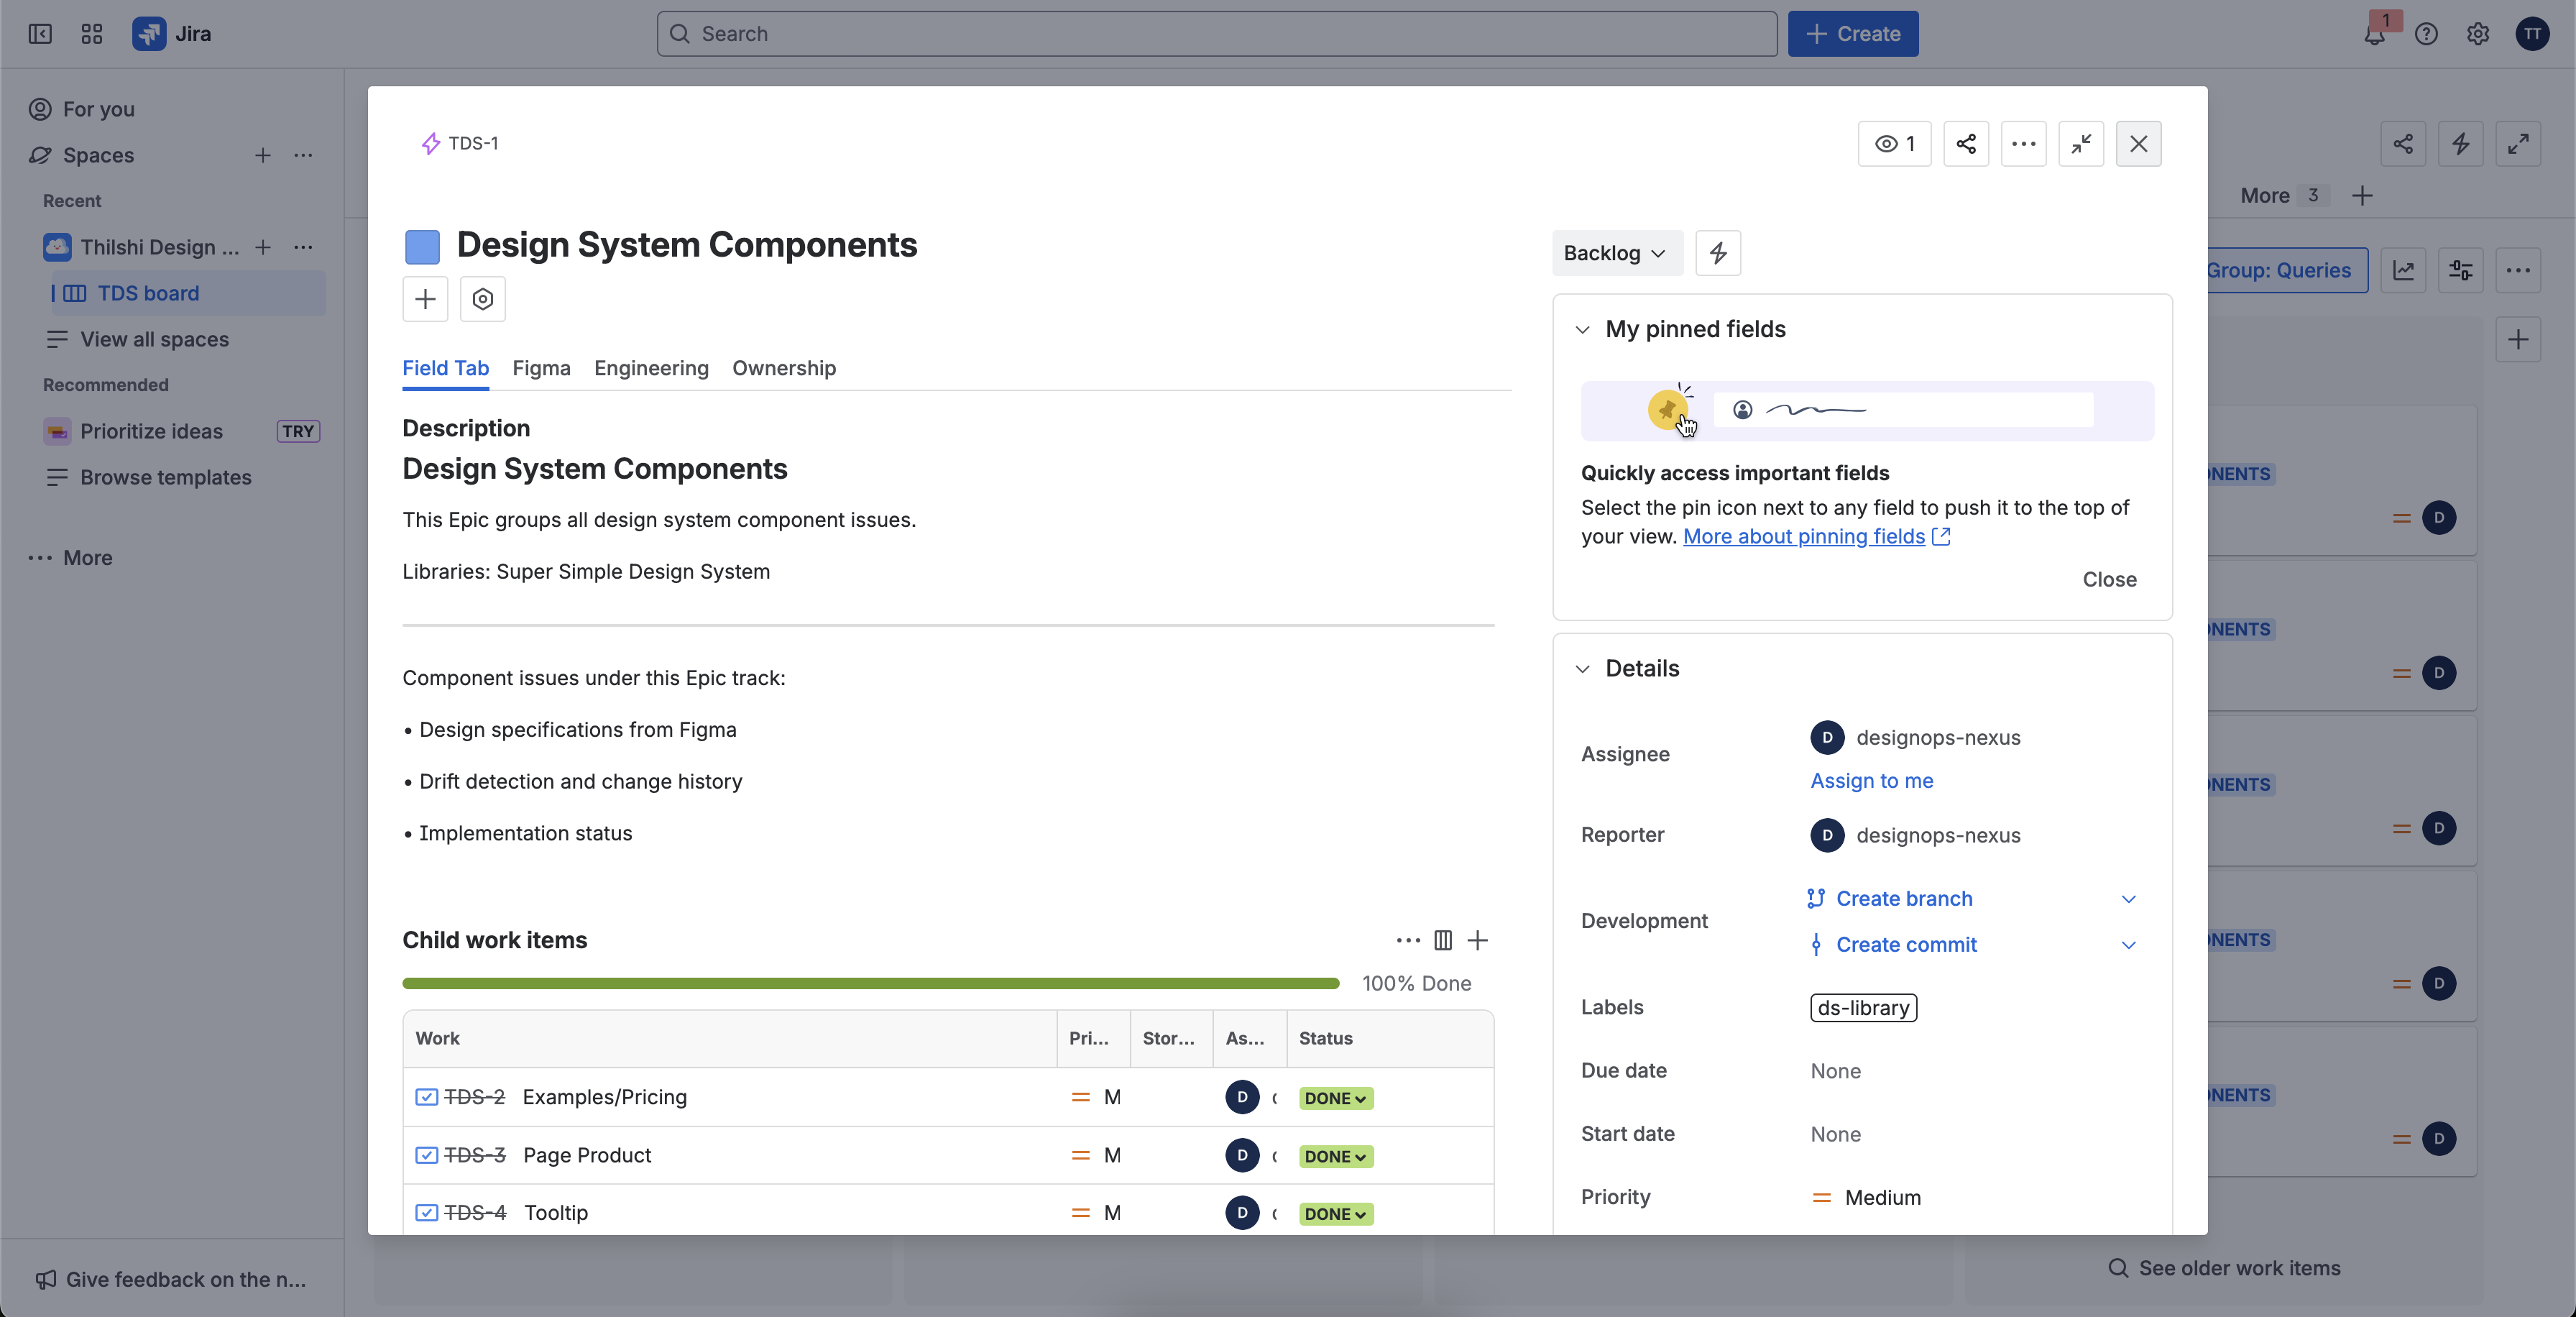2576x1317 pixels.
Task: Switch to the Figma tab
Action: [541, 368]
